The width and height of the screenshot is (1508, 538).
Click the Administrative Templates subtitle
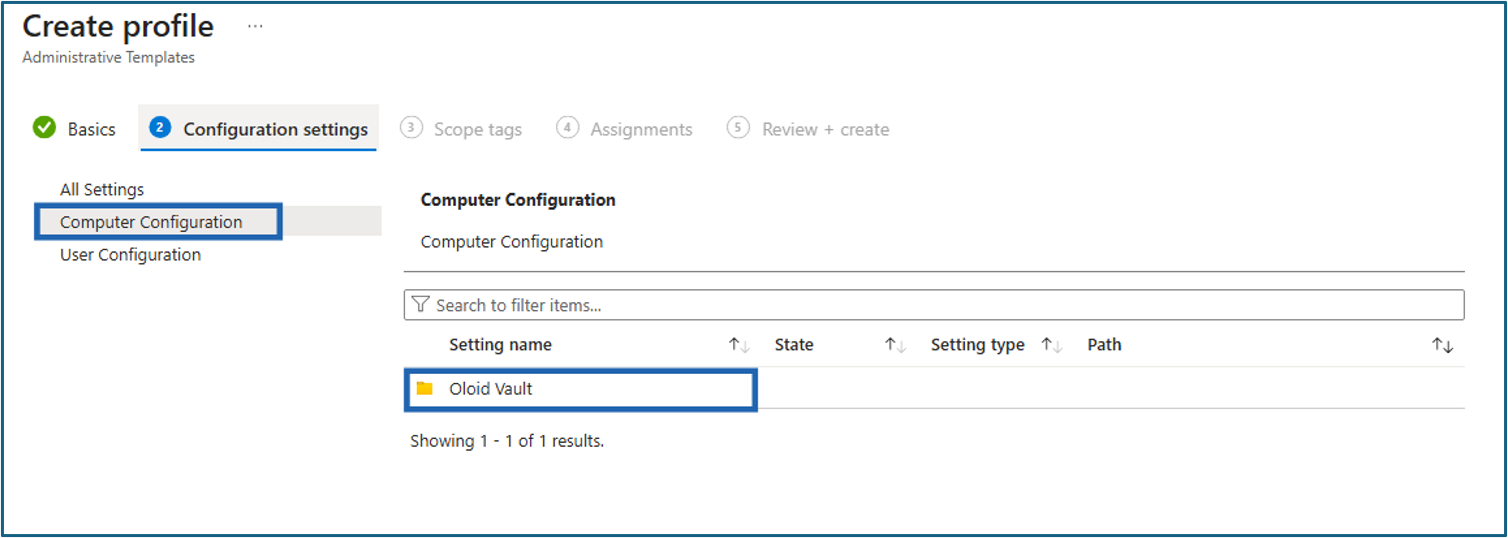pos(108,58)
